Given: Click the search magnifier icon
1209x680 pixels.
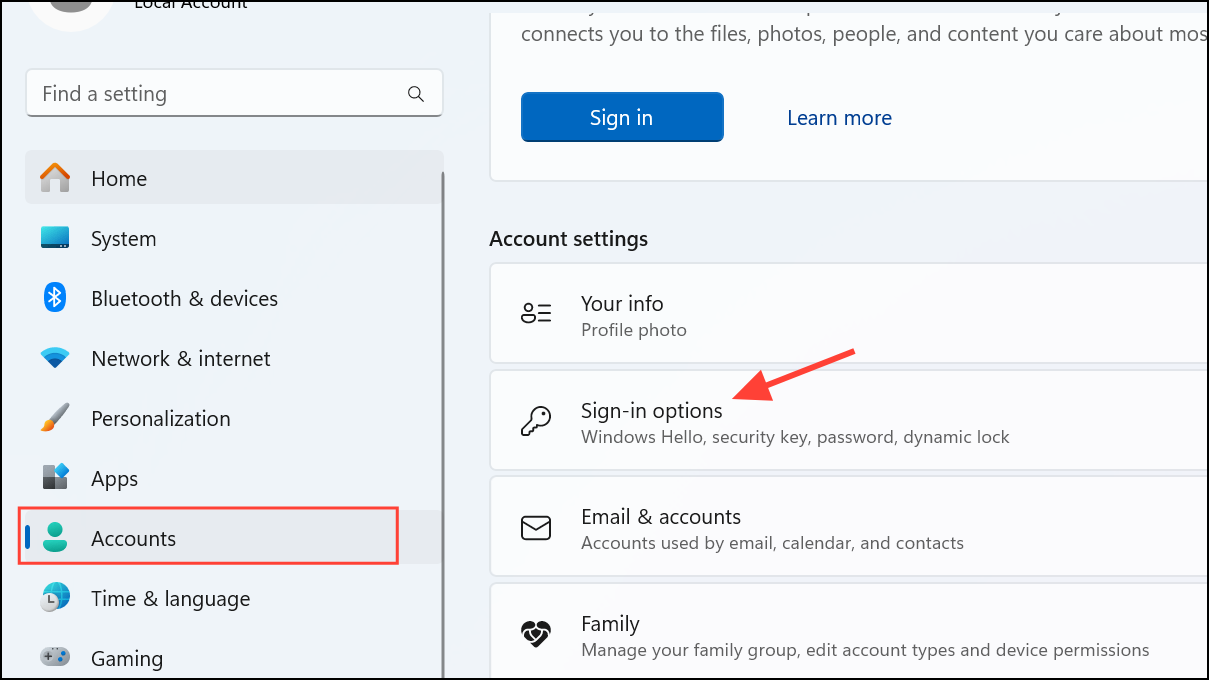Looking at the screenshot, I should 416,94.
